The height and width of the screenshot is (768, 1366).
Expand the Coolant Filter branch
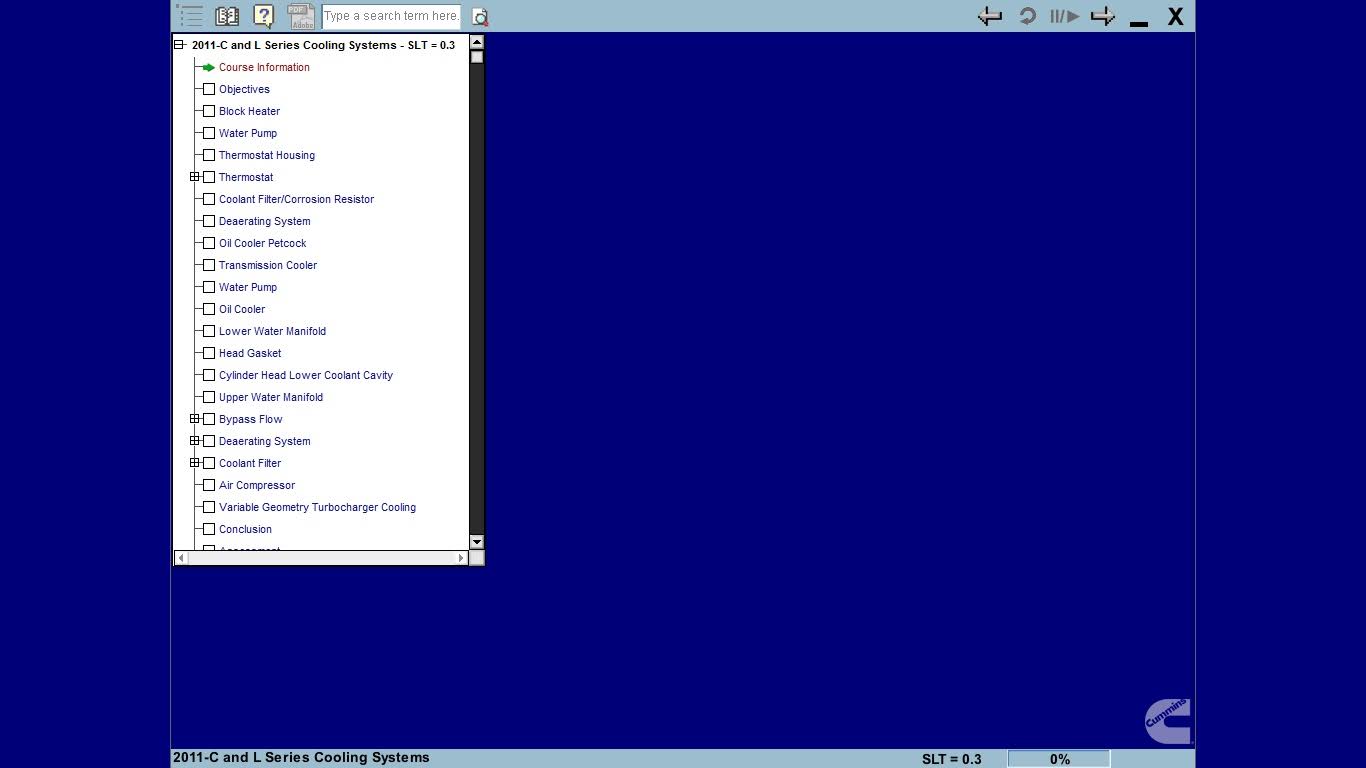tap(195, 463)
